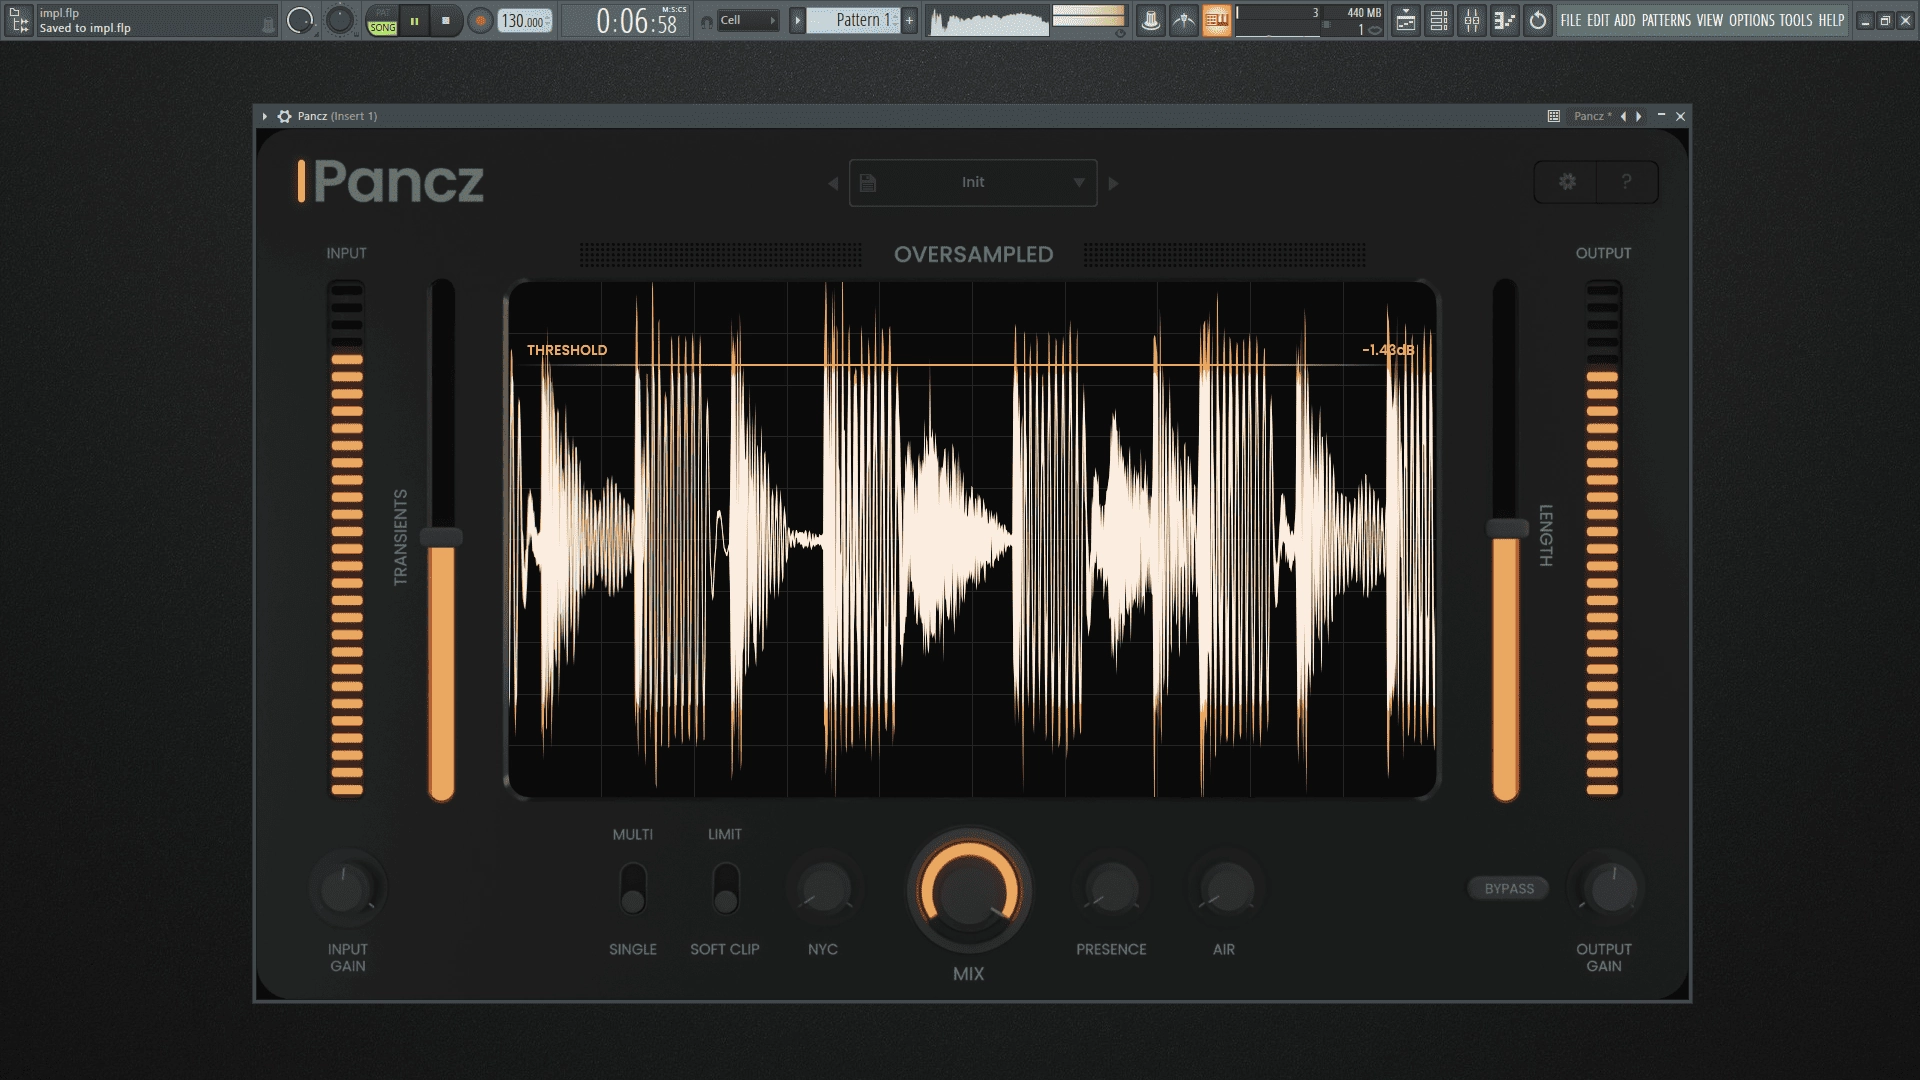This screenshot has height=1080, width=1920.
Task: Open Pancz settings cog button
Action: [x=1567, y=182]
